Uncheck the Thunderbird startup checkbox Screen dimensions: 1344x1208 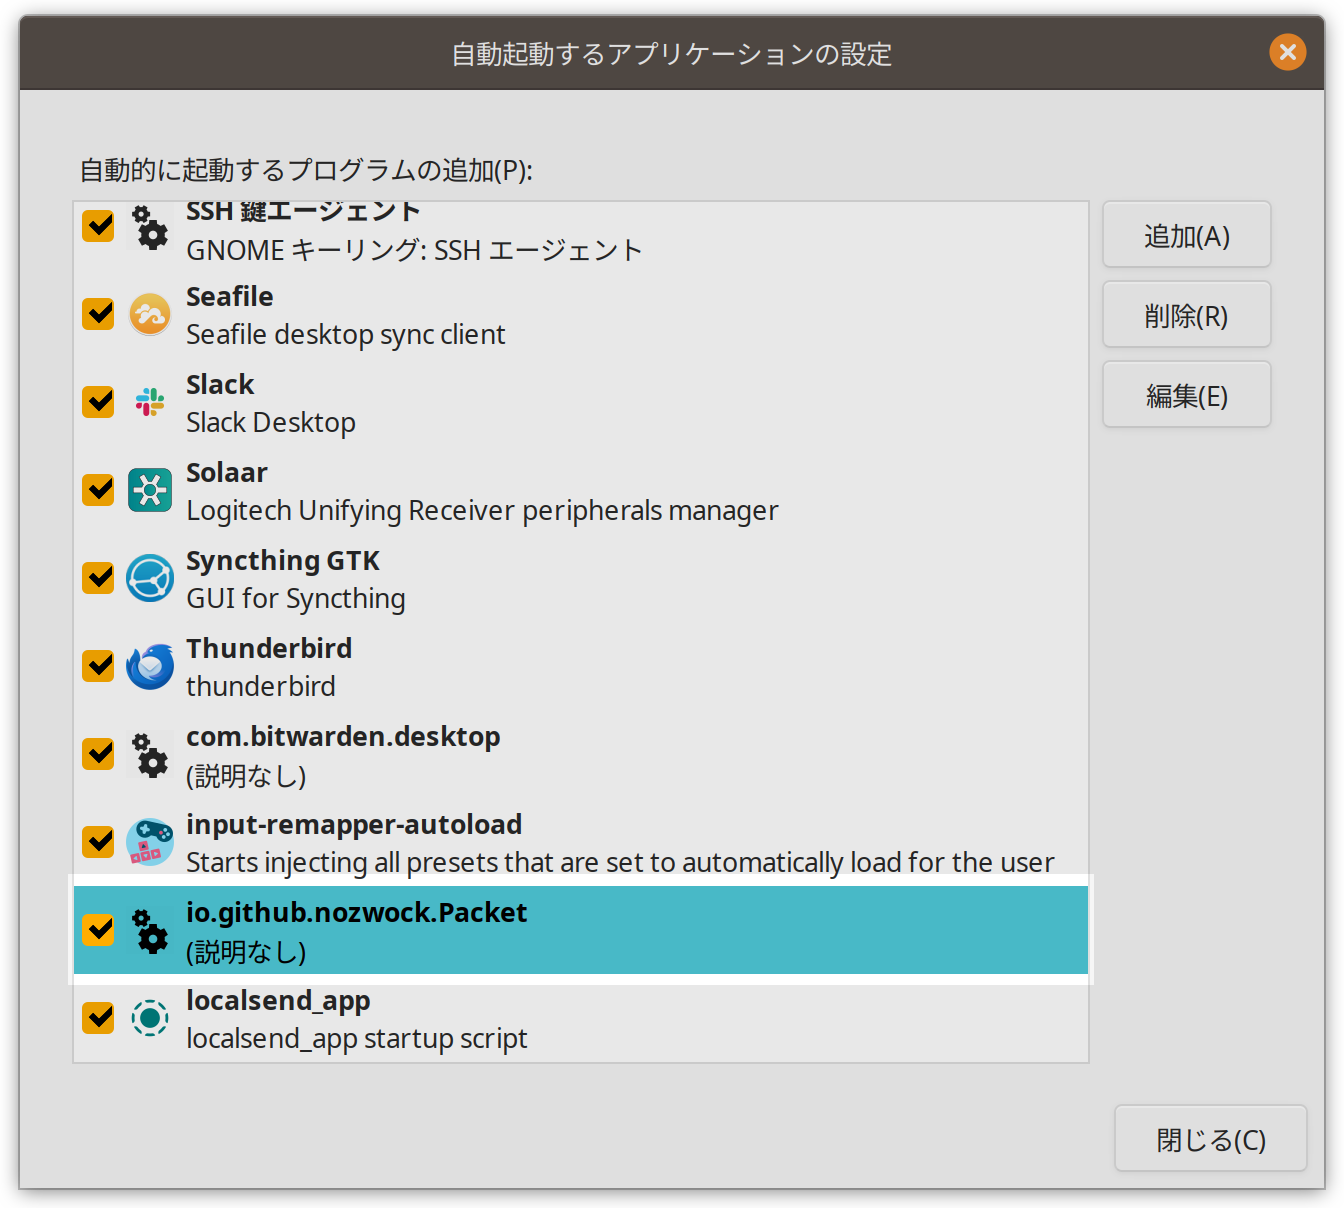pos(98,666)
